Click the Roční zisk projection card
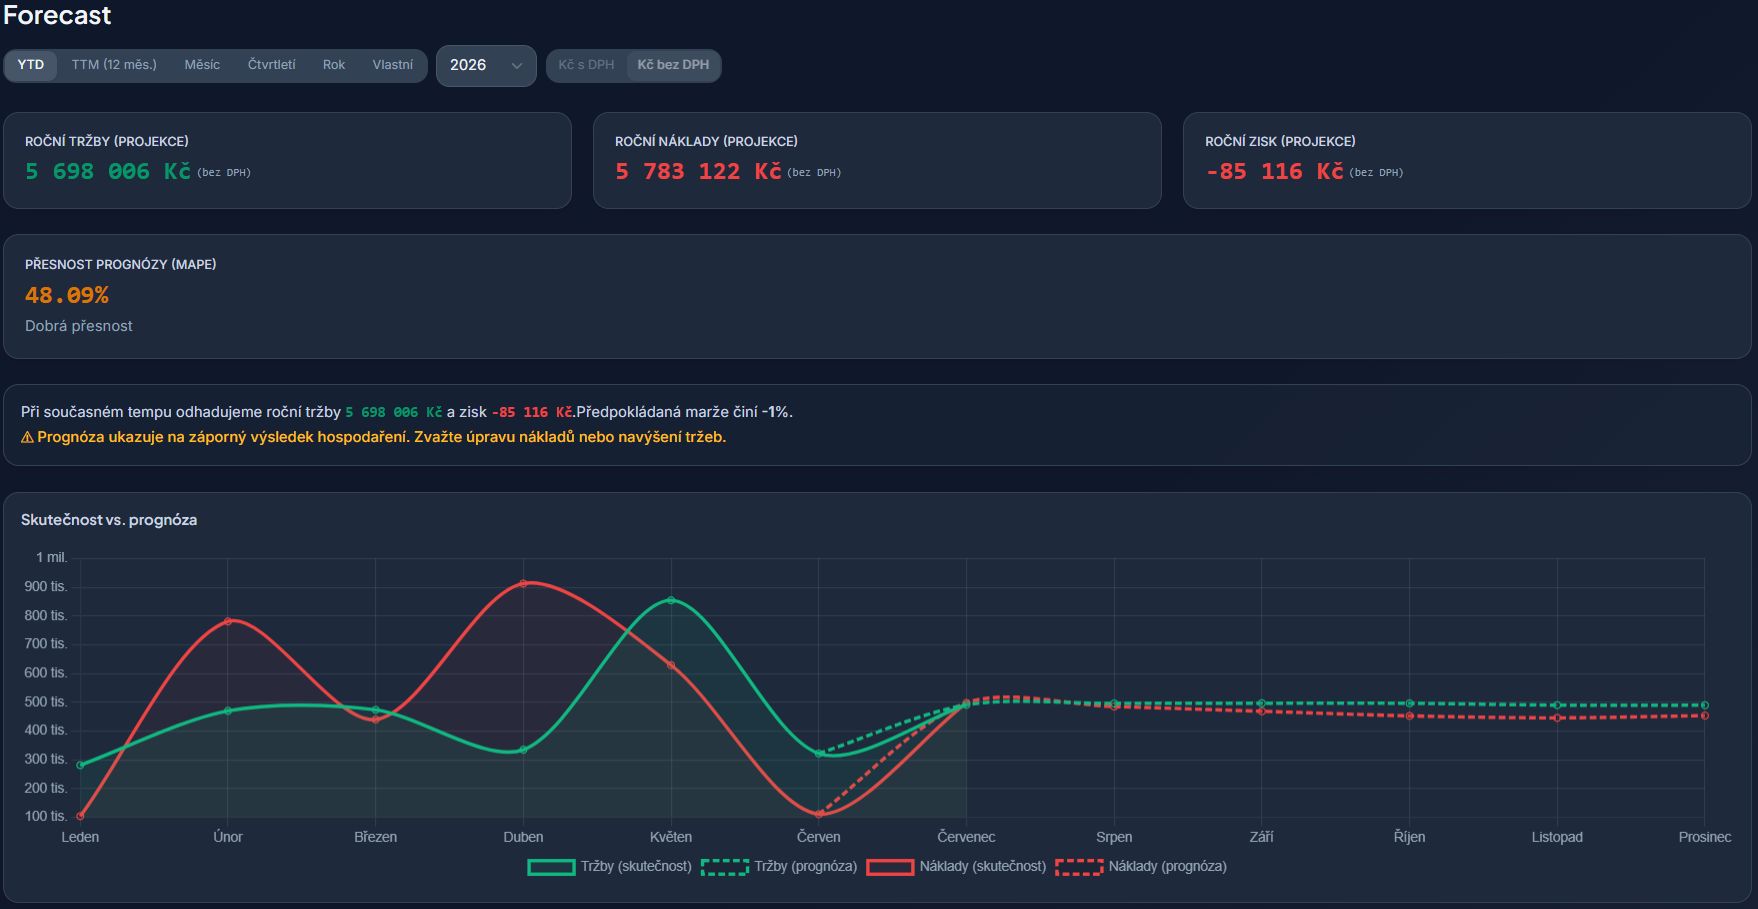Image resolution: width=1758 pixels, height=909 pixels. (1467, 160)
